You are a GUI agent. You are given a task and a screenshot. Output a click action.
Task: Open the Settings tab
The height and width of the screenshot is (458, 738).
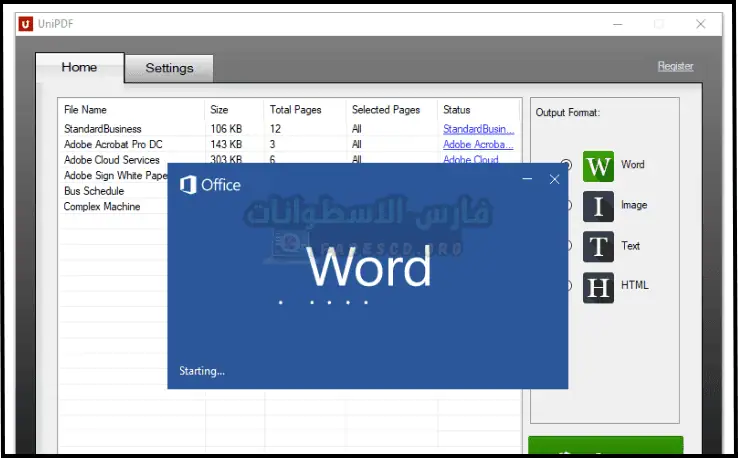coord(169,68)
